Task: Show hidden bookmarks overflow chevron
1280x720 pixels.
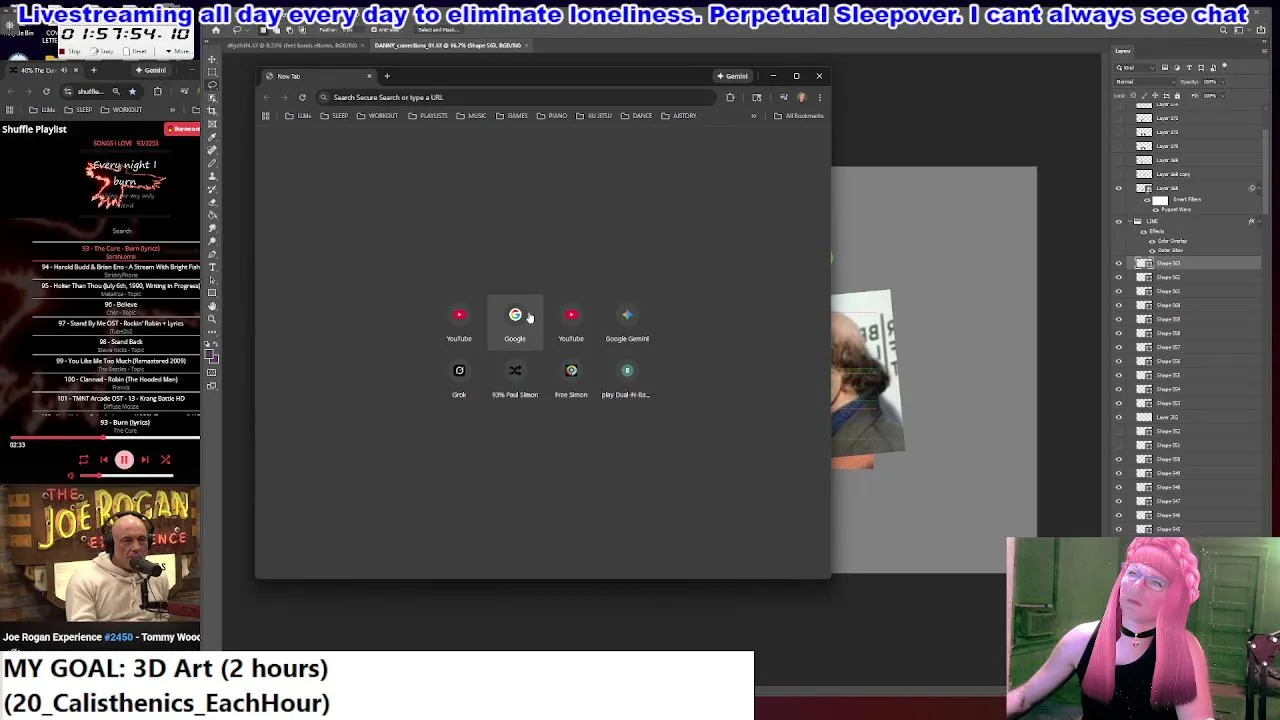Action: point(754,116)
